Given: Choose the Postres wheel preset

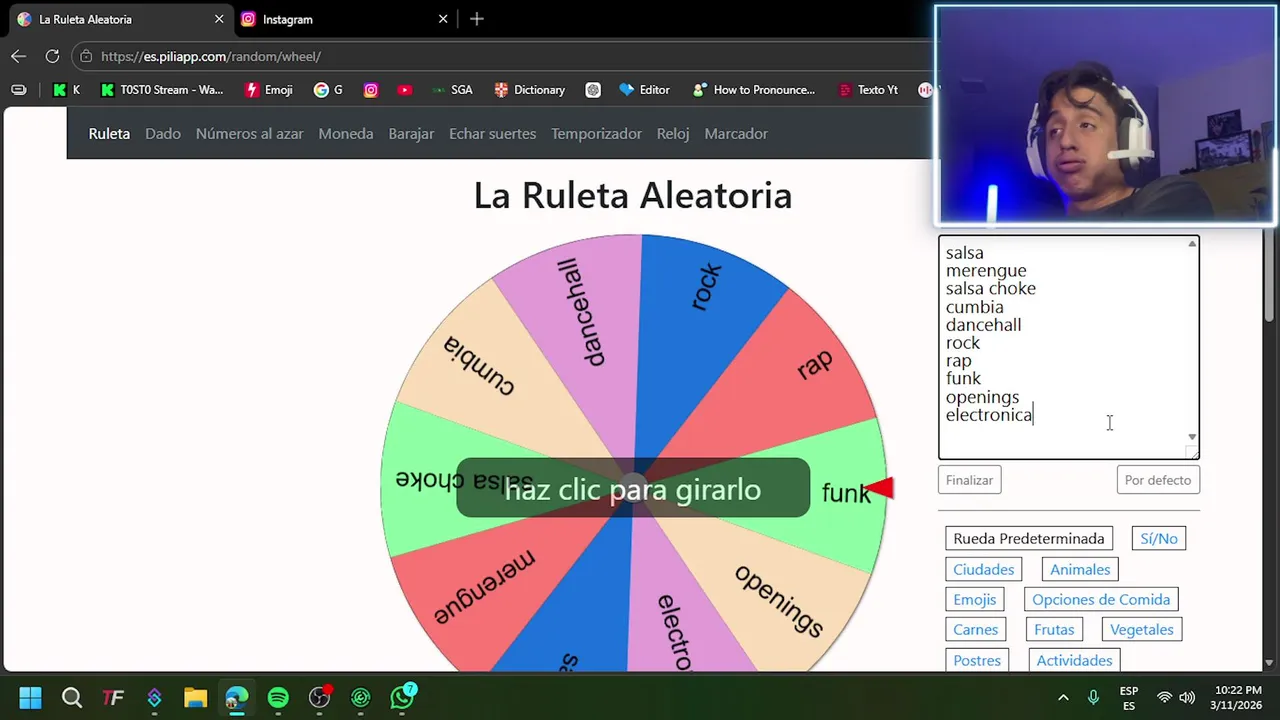Looking at the screenshot, I should [x=977, y=660].
